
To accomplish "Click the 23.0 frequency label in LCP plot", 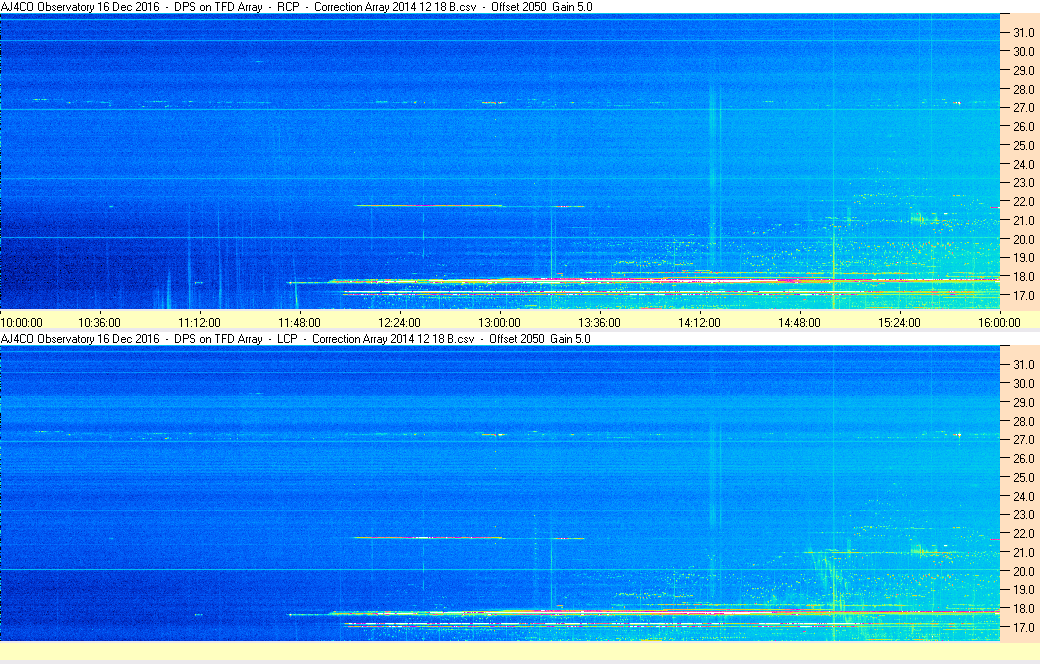I will point(1023,515).
